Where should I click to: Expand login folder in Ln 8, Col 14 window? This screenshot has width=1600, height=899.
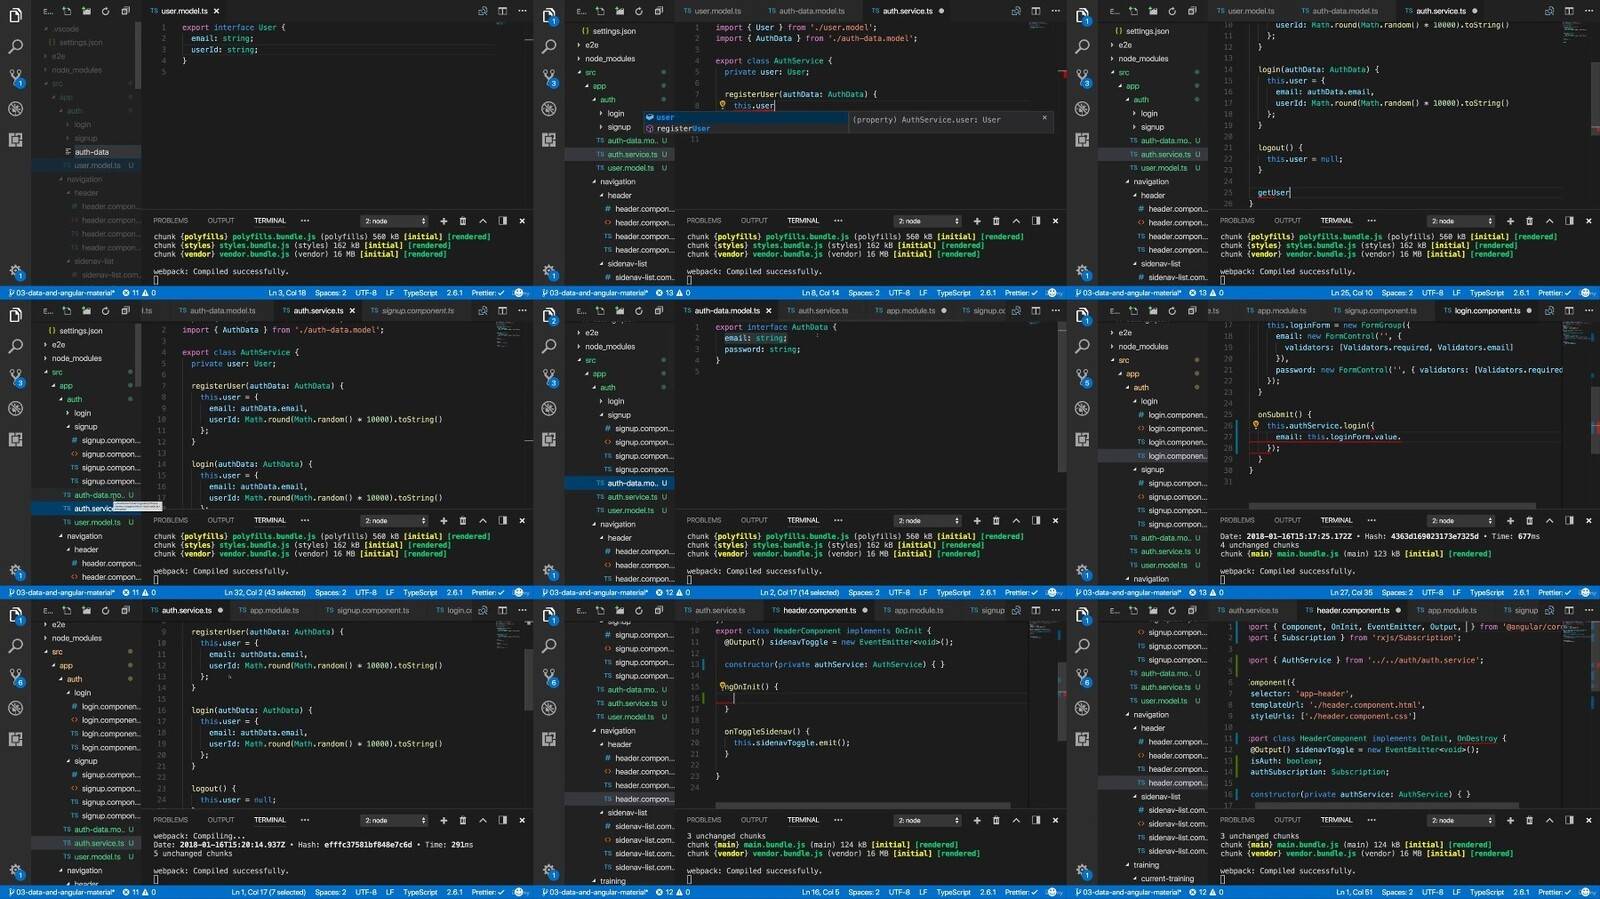coord(616,113)
